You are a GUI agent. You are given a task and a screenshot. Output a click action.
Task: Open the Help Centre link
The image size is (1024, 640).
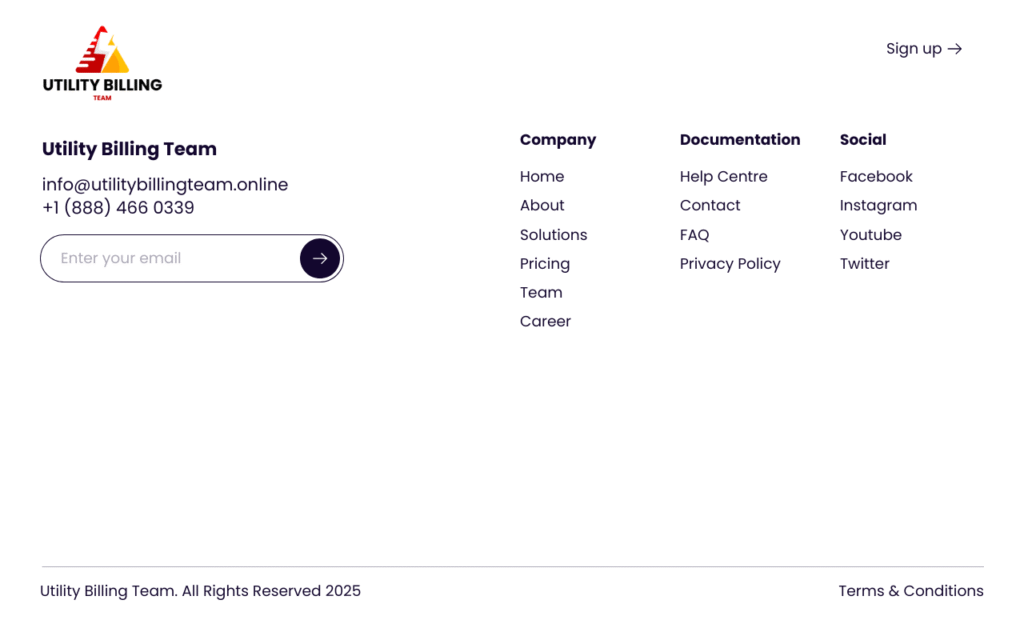click(x=723, y=177)
